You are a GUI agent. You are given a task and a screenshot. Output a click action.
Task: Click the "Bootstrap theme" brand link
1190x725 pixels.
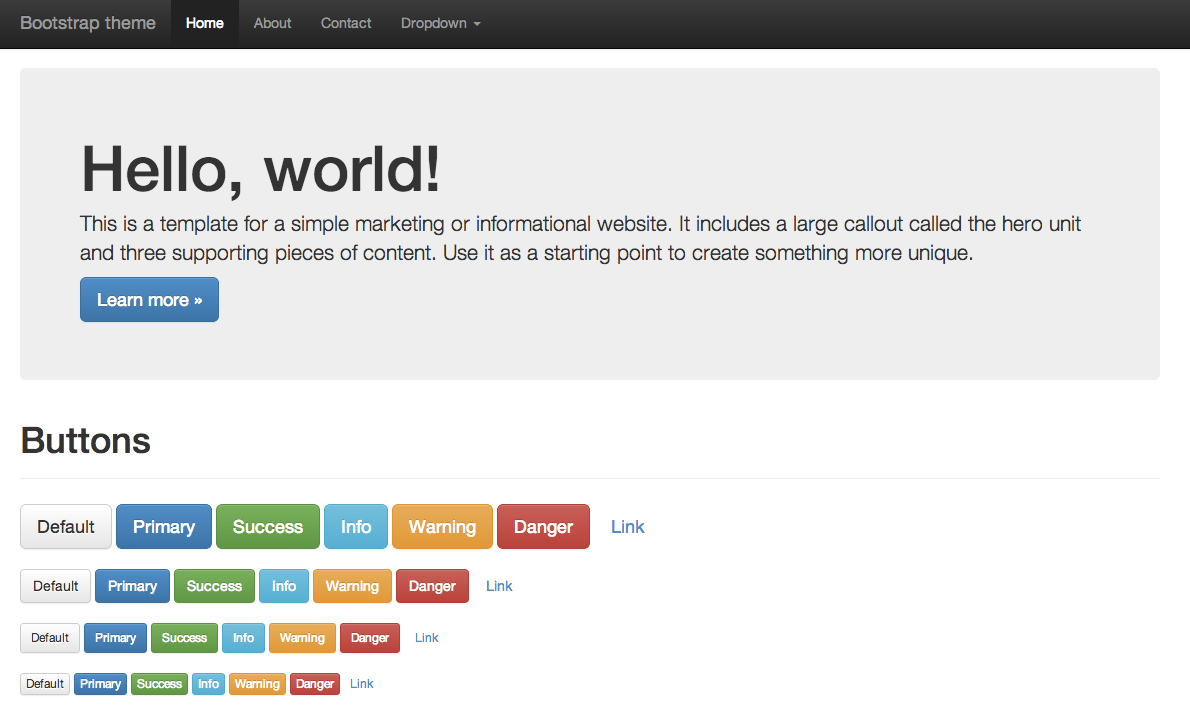click(x=87, y=23)
